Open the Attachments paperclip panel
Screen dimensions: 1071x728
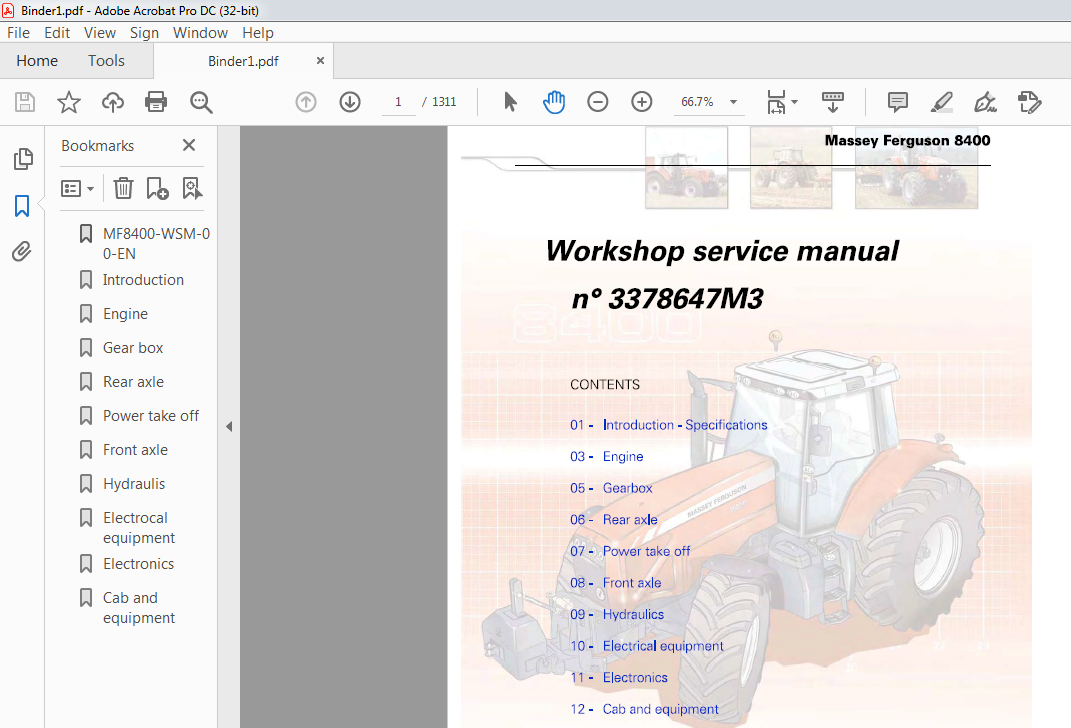22,251
